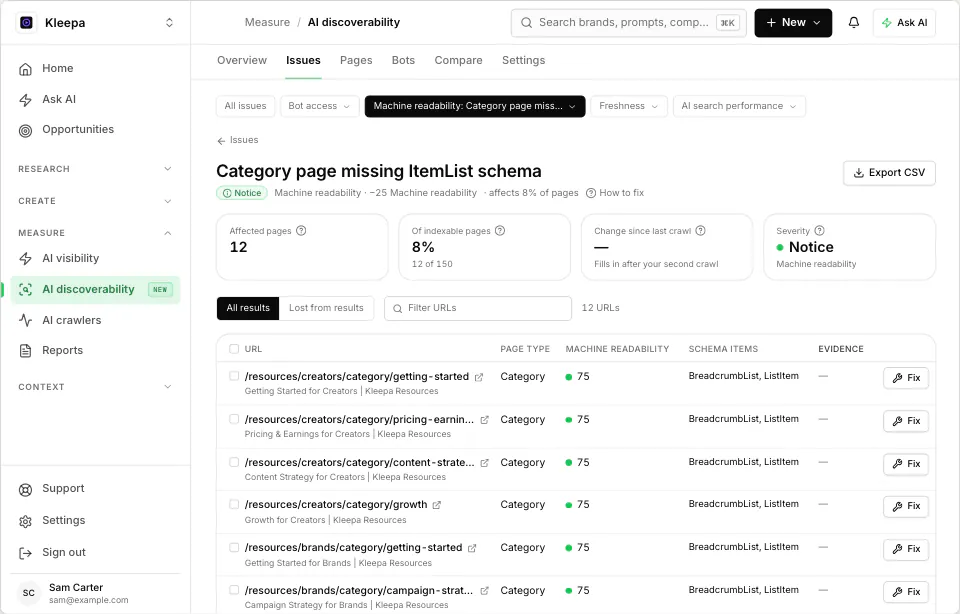
Task: Click the Ask AI button in top bar
Action: click(904, 23)
